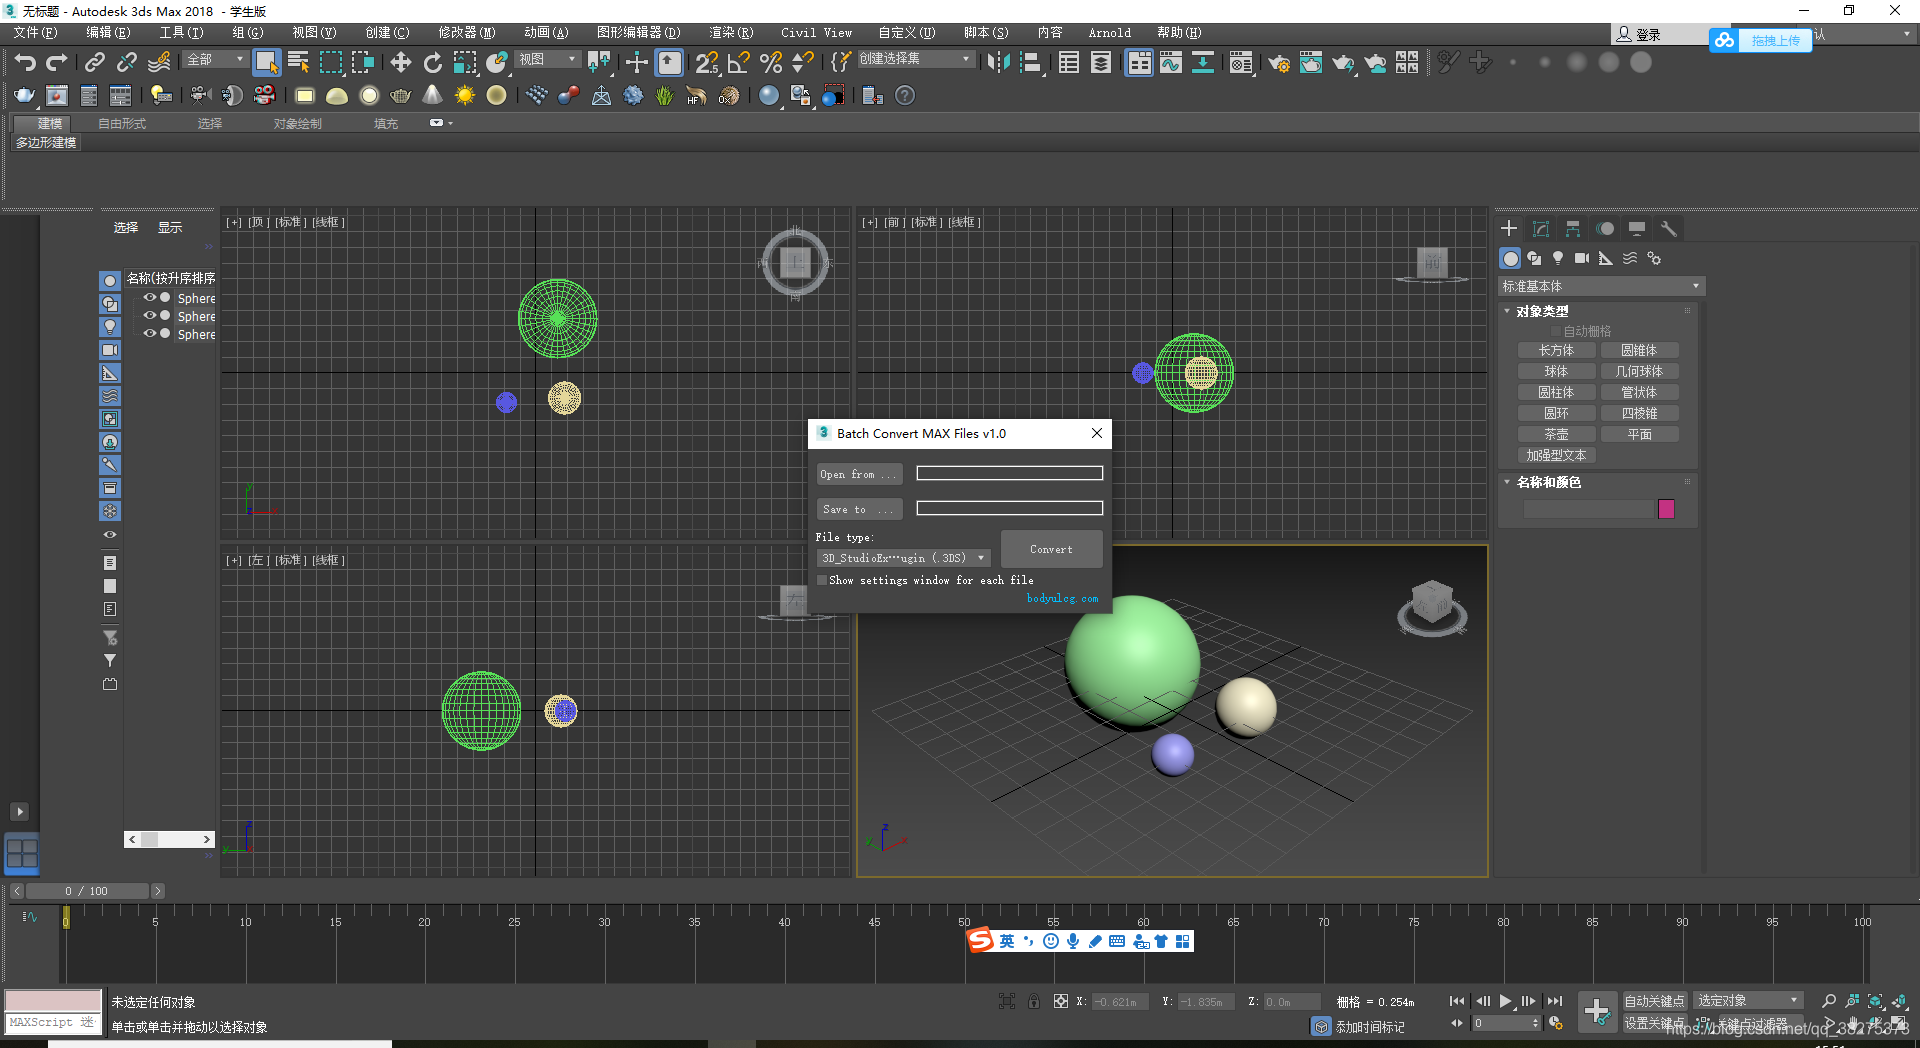Toggle Auto Key (自动关键点) mode
This screenshot has height=1048, width=1920.
(x=1654, y=1001)
